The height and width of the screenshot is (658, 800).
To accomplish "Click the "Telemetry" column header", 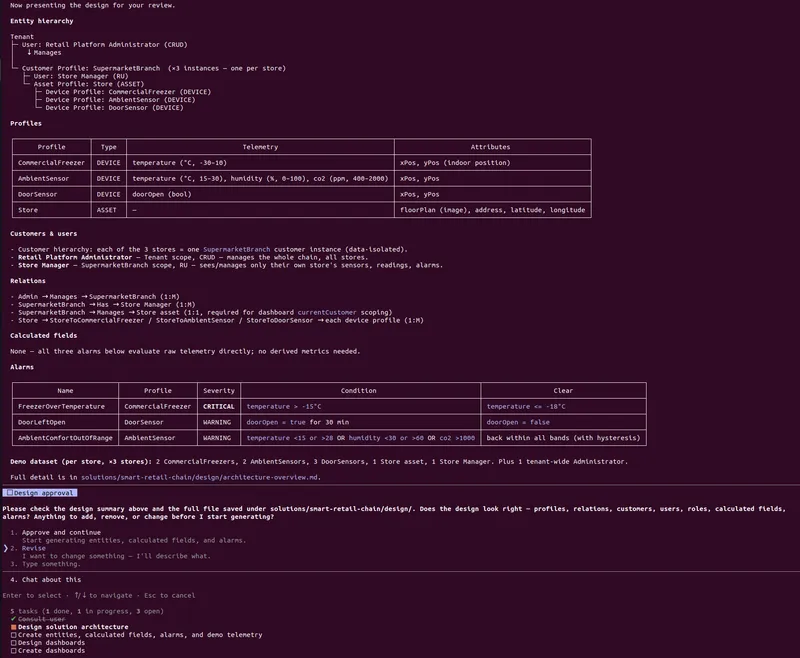I will [x=260, y=147].
